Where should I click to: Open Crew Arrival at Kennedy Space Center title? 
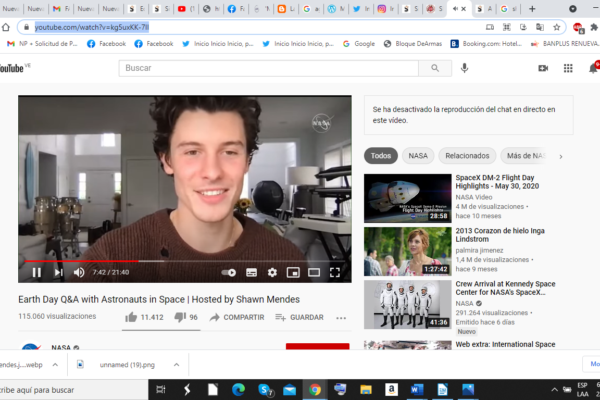(505, 288)
